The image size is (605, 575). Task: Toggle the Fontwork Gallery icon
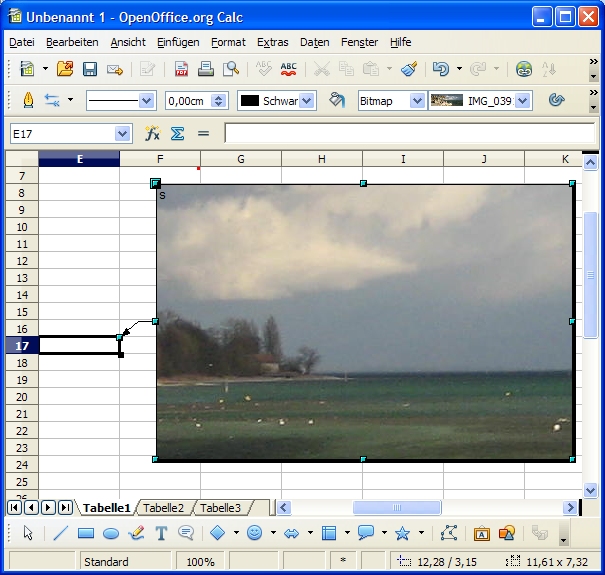pos(481,533)
